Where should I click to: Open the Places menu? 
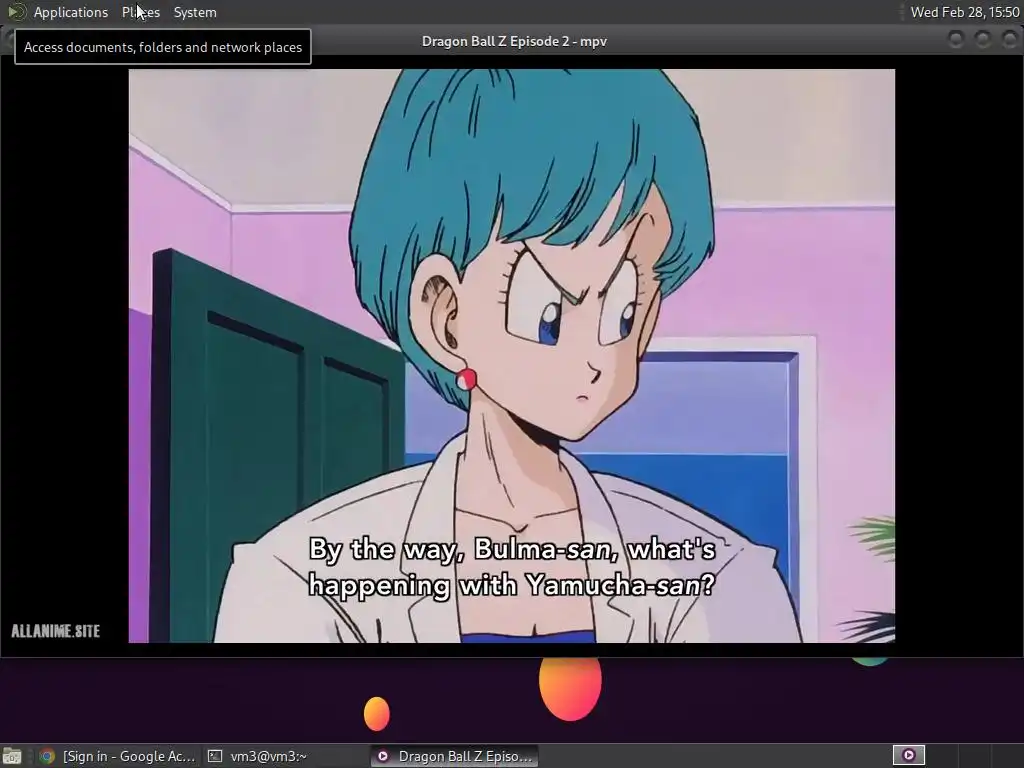140,12
